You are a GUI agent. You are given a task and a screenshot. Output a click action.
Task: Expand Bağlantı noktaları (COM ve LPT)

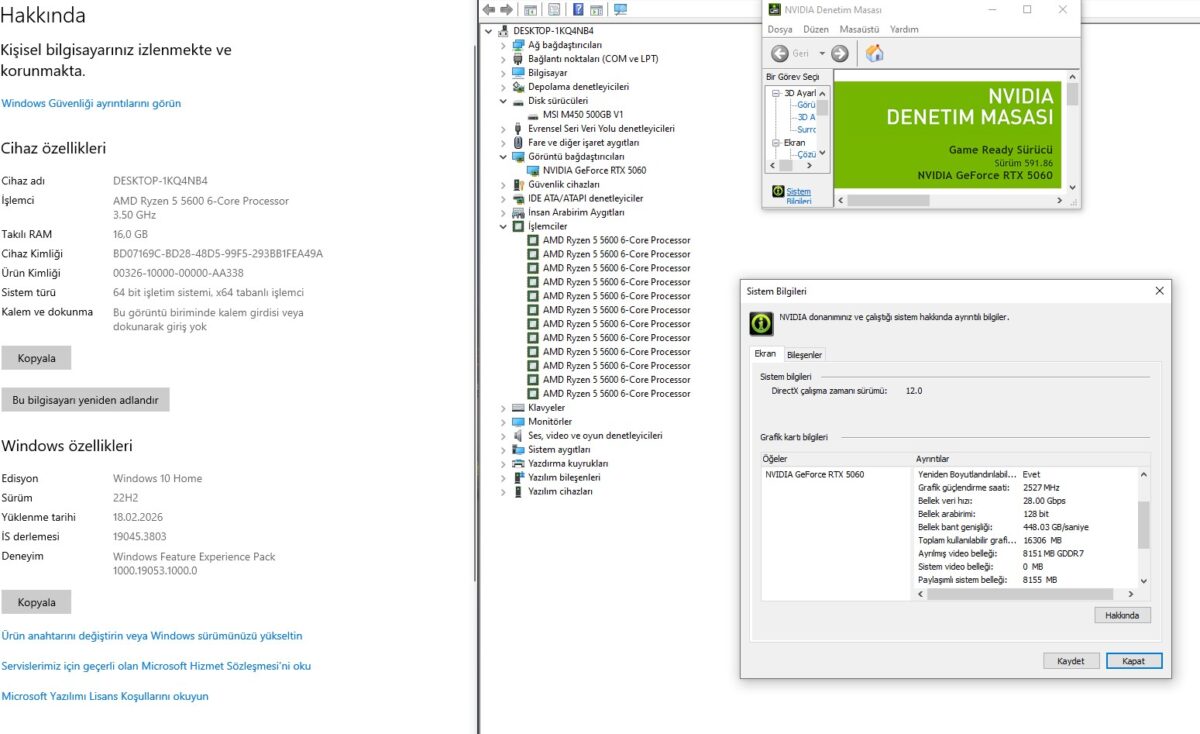(x=503, y=59)
